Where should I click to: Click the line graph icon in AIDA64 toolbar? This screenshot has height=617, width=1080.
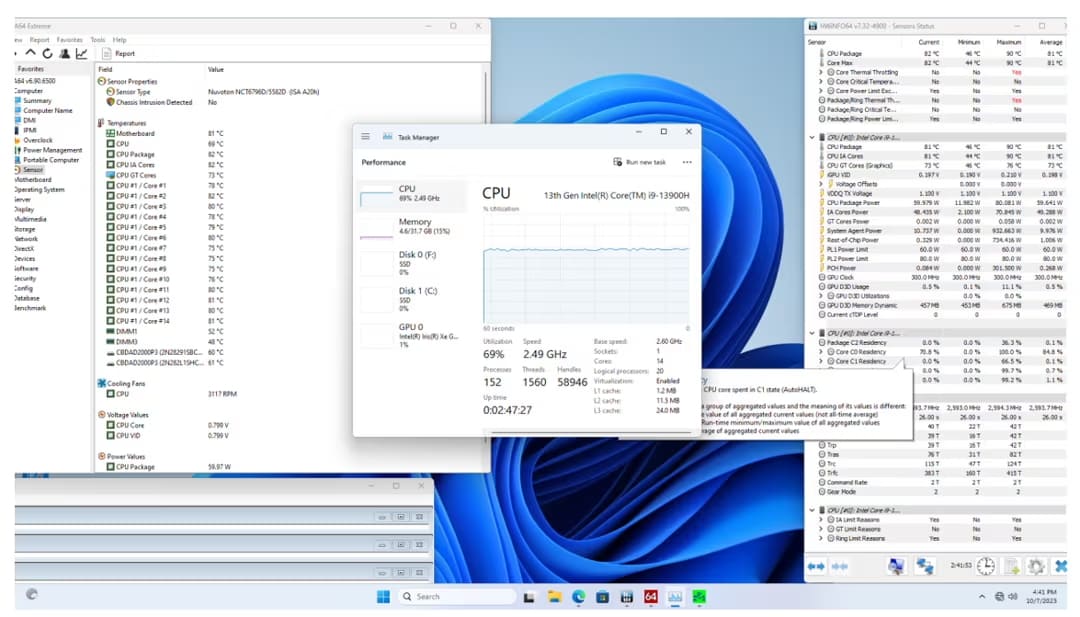81,53
